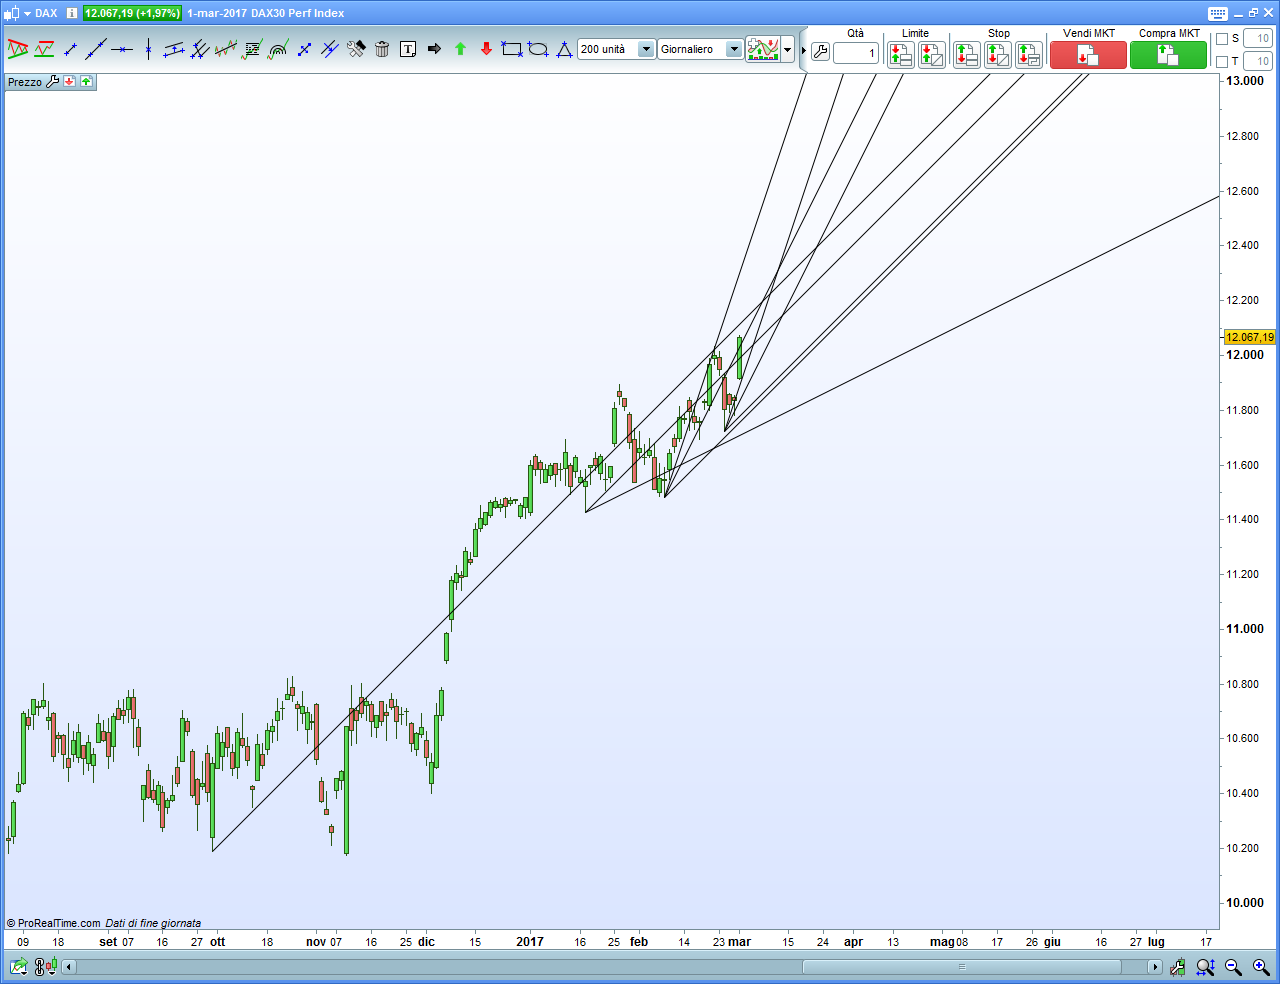
Task: Open the 200 unità dropdown
Action: point(645,49)
